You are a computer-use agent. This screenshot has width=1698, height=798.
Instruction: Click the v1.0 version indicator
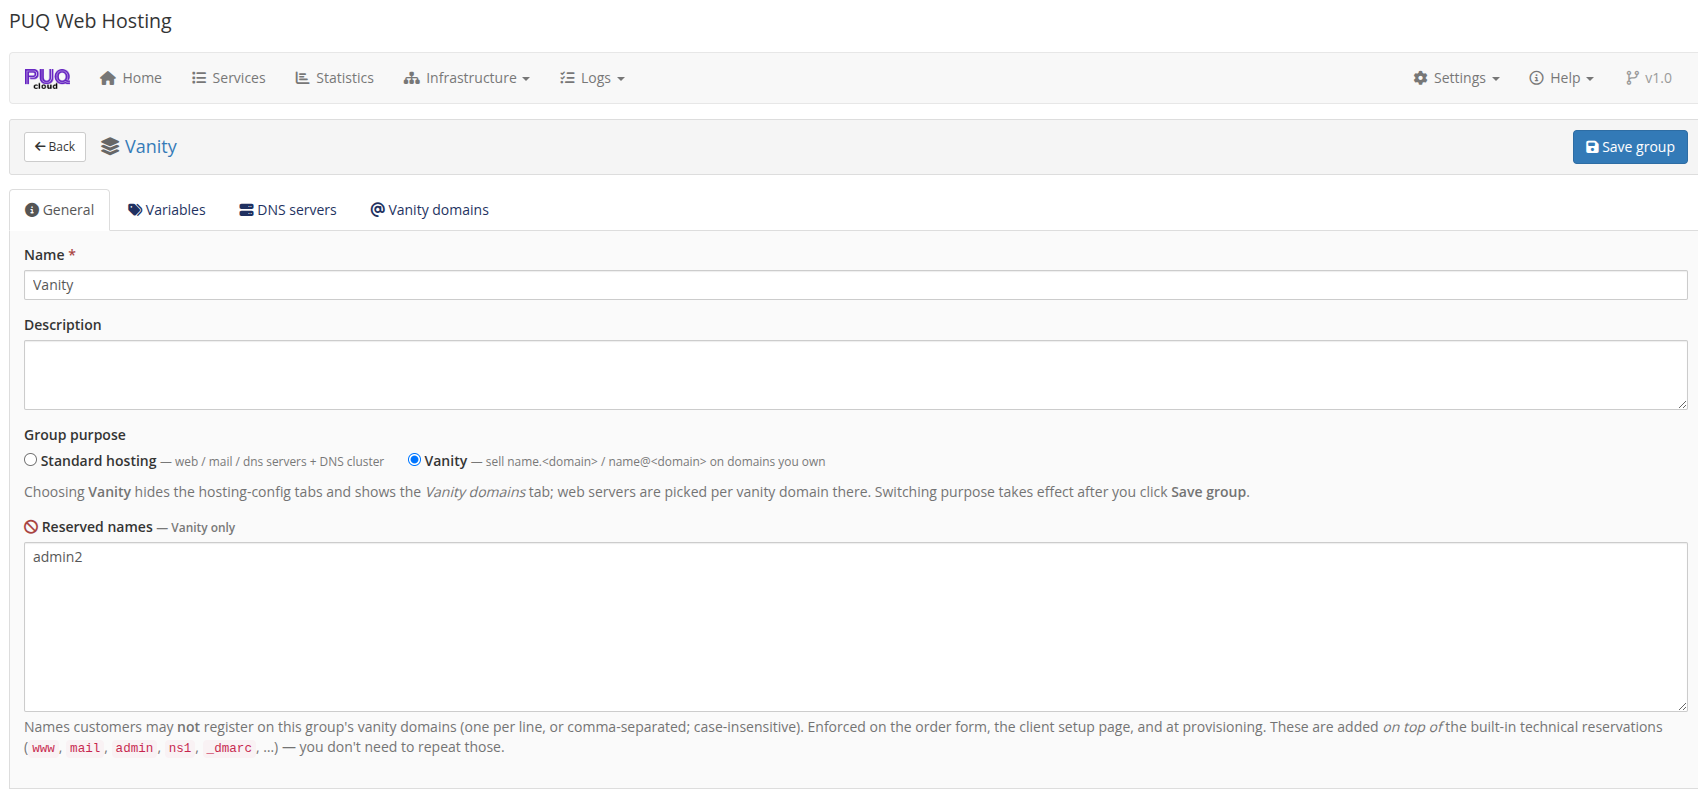[1648, 78]
